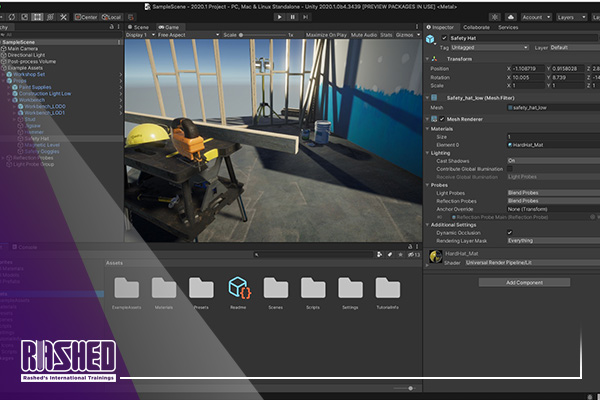Open the Collab sparkle icon in toolbar
Screen dimensions: 600x400
click(x=495, y=17)
